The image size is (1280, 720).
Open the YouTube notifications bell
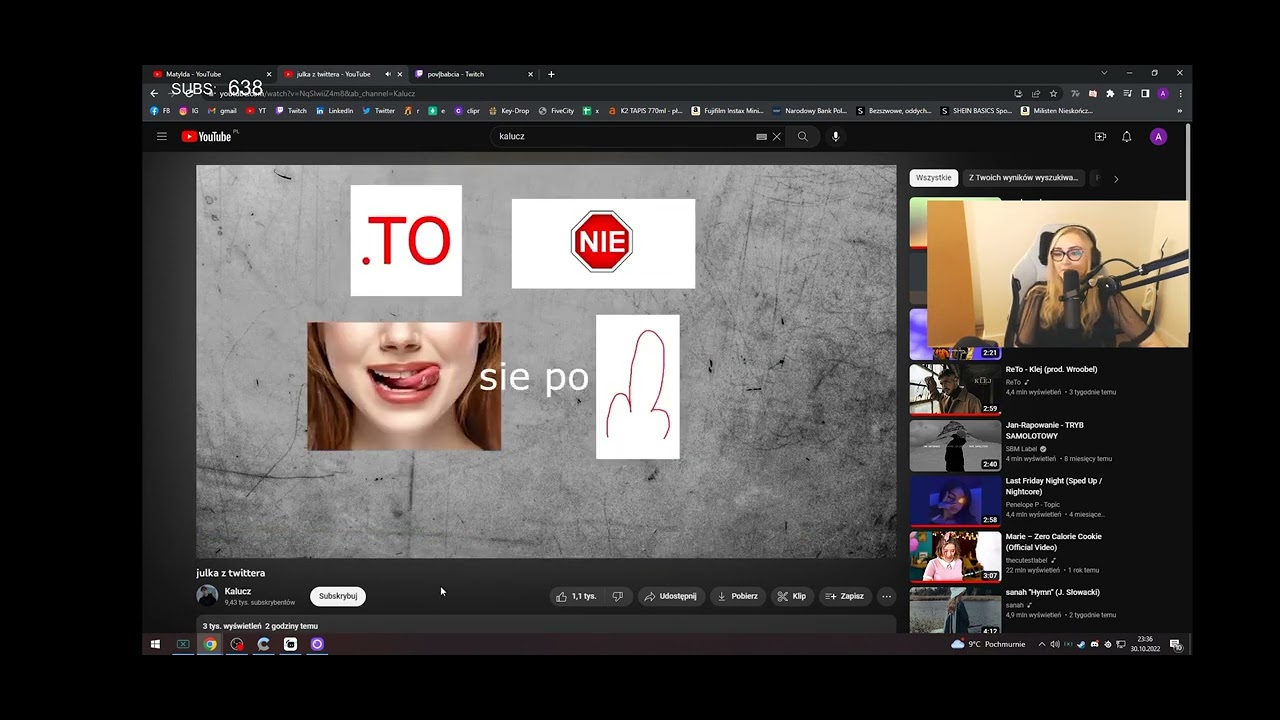click(1127, 137)
